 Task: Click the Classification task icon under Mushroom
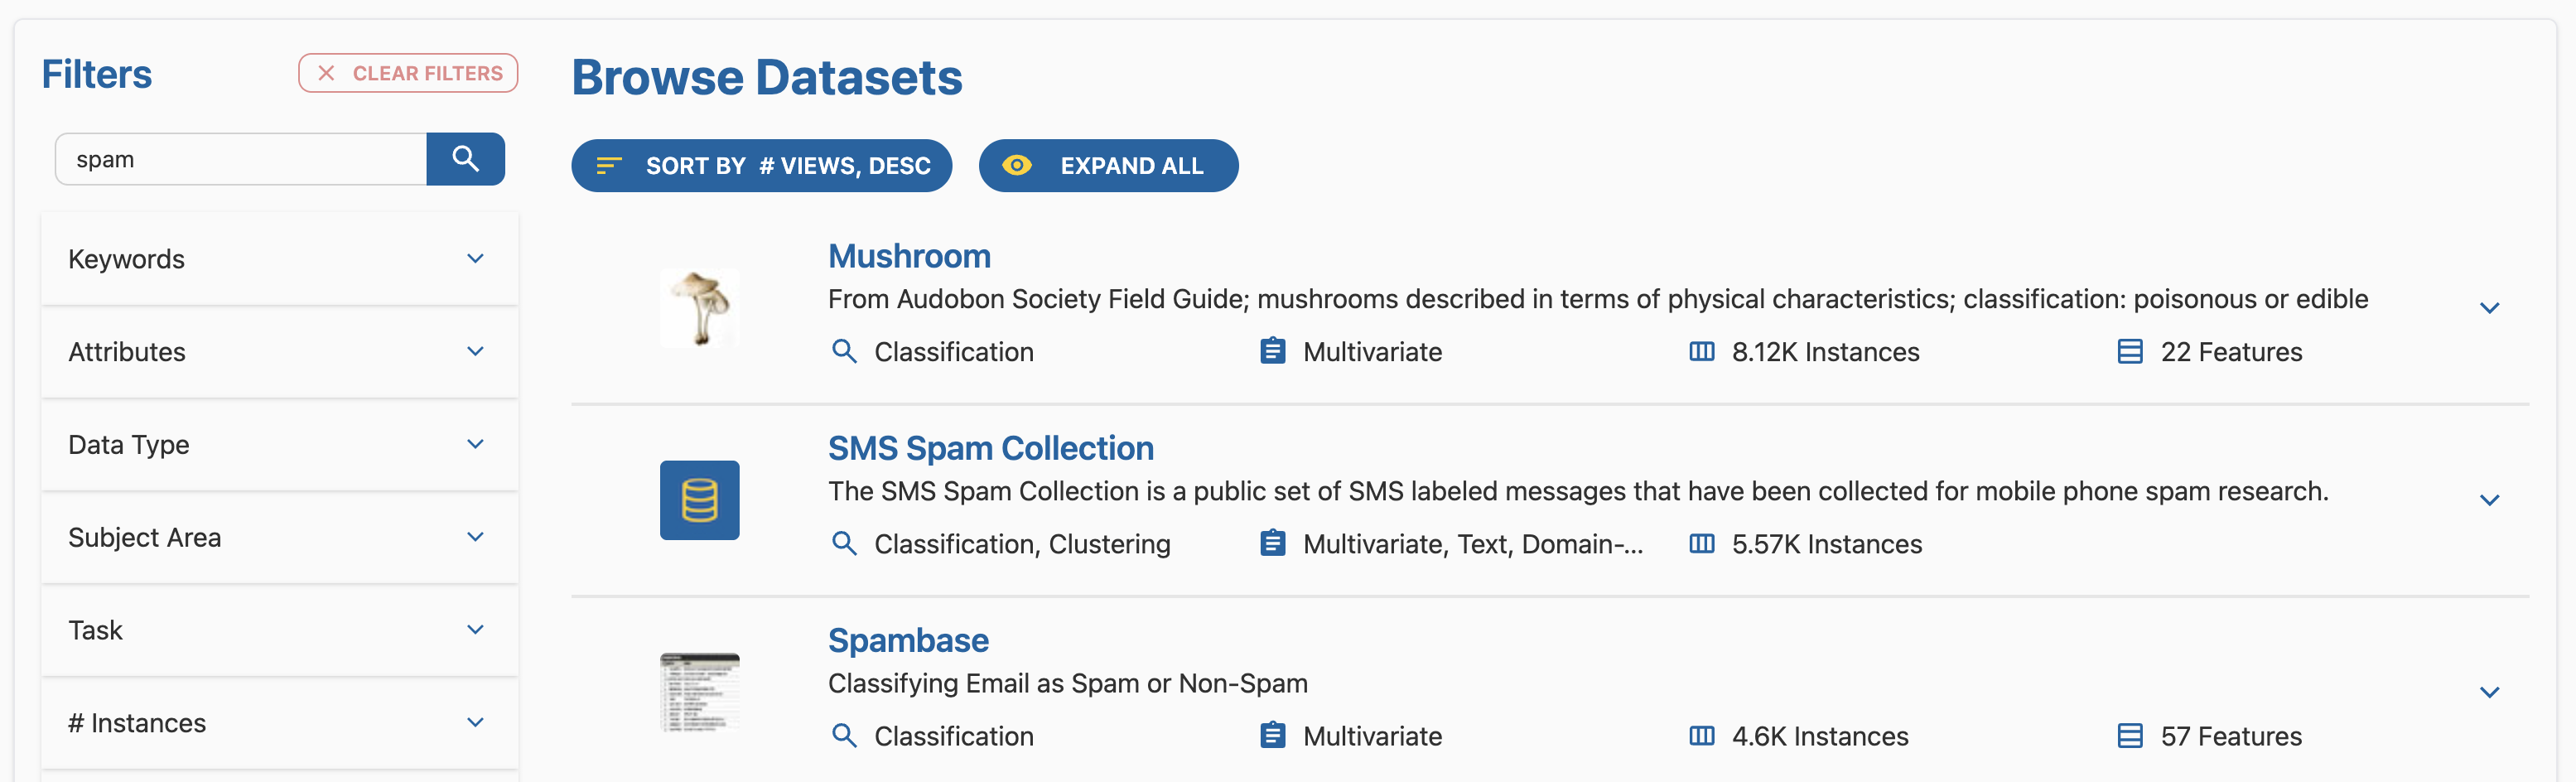click(x=844, y=352)
